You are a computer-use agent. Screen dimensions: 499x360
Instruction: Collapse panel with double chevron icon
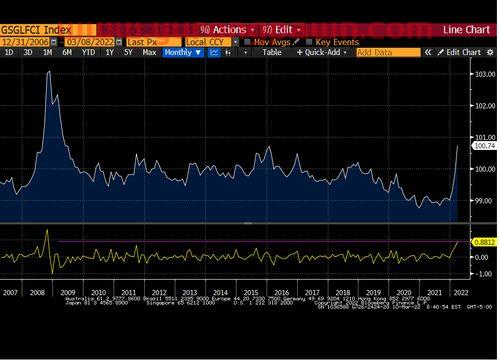coord(428,52)
